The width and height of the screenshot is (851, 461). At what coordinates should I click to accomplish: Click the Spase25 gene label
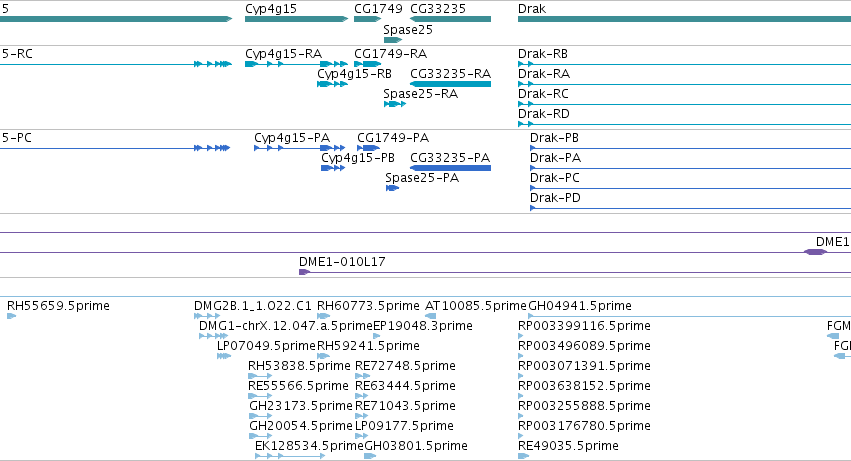(408, 30)
